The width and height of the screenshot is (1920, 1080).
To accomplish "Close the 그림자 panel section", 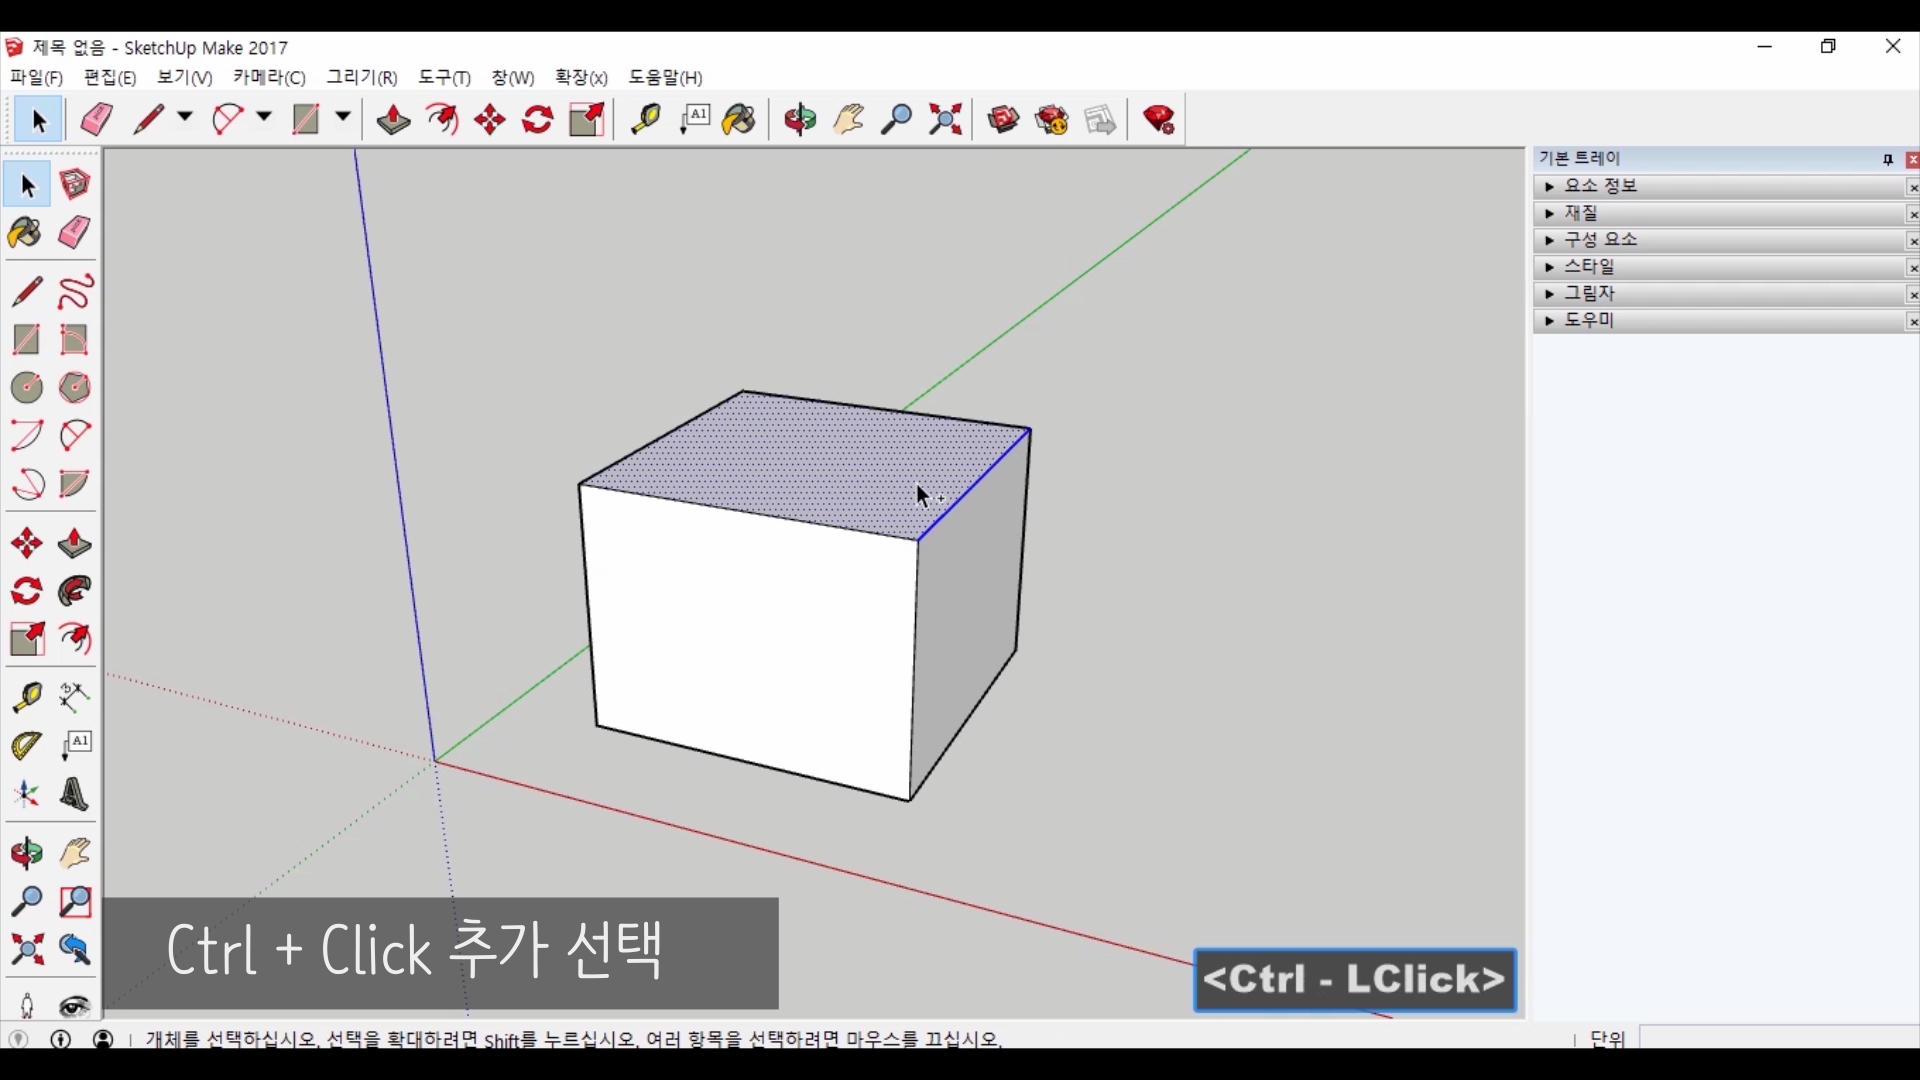I will pos(1912,295).
